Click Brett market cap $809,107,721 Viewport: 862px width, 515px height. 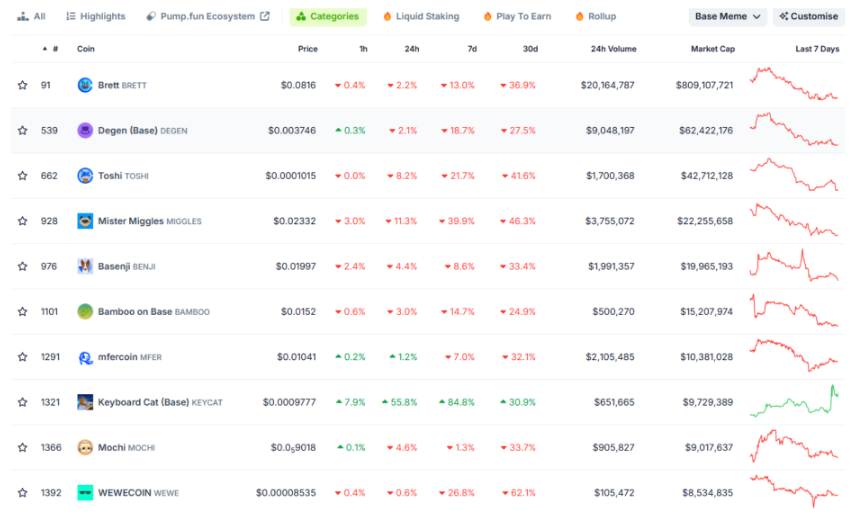[704, 85]
